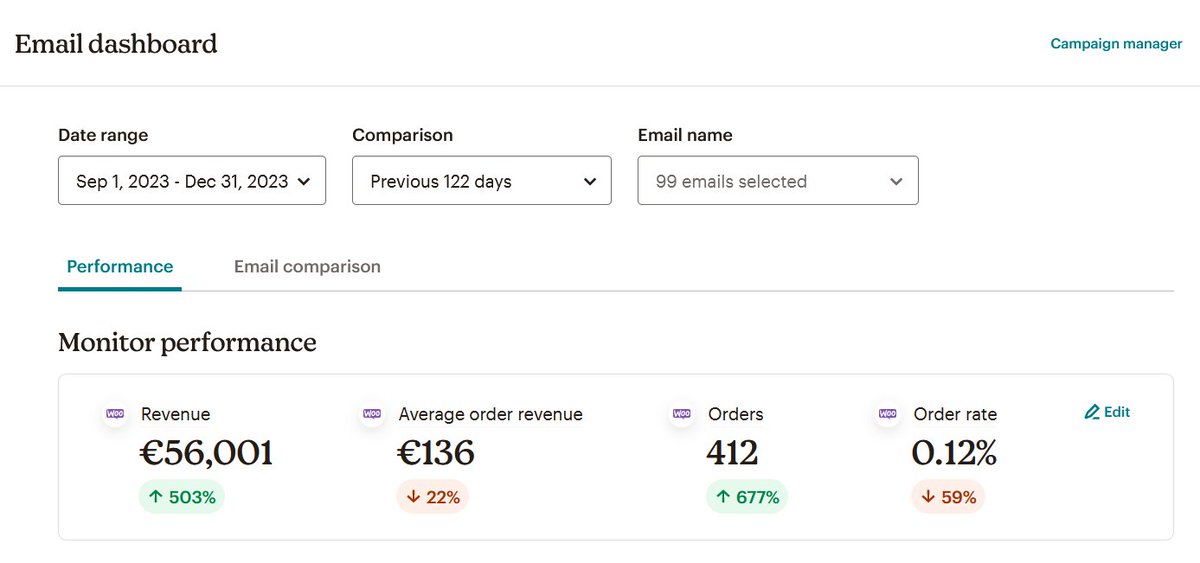Click the Email dashboard heading

tap(116, 44)
